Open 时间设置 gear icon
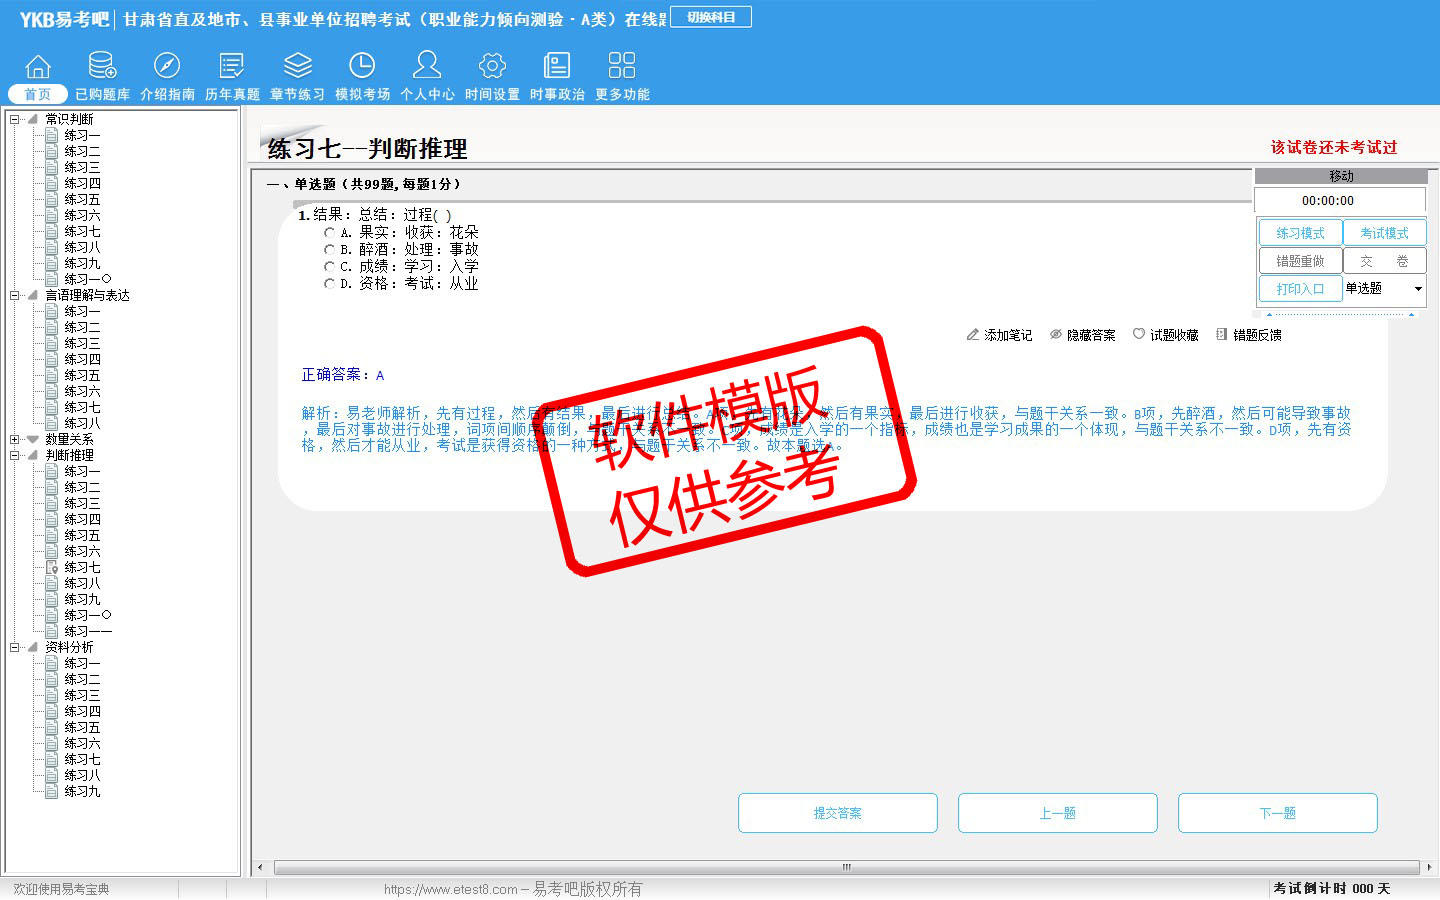 tap(492, 67)
